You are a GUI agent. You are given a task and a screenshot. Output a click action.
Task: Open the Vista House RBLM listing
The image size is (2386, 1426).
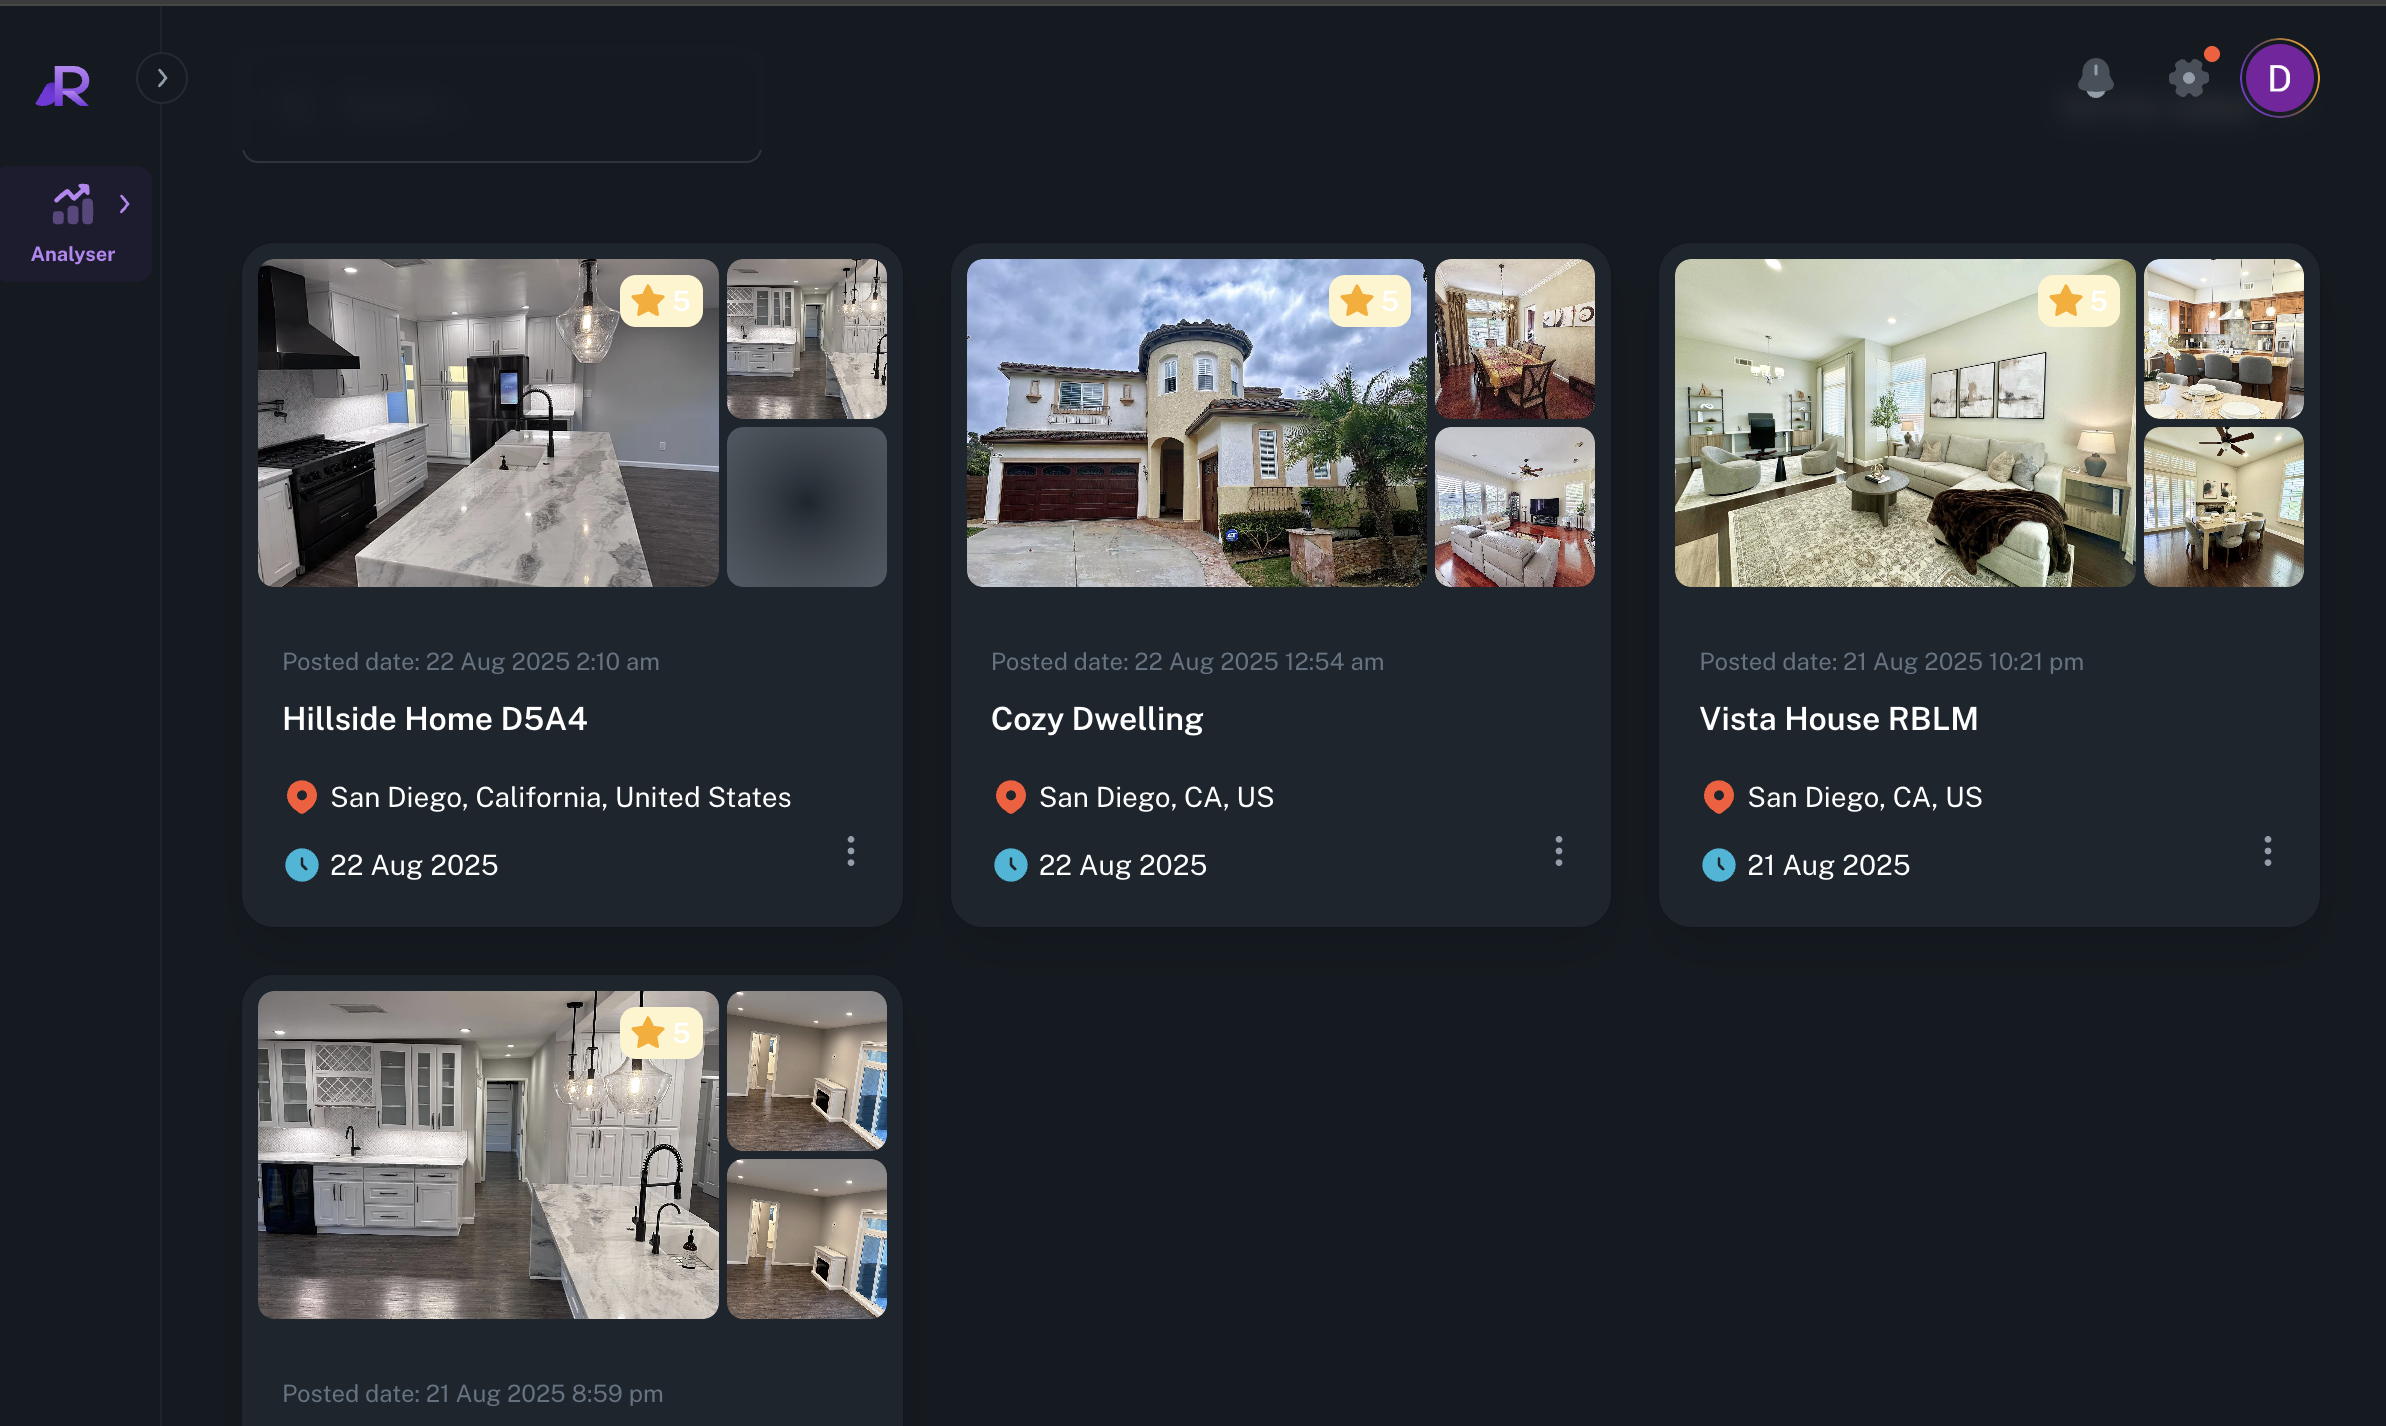click(x=1839, y=719)
